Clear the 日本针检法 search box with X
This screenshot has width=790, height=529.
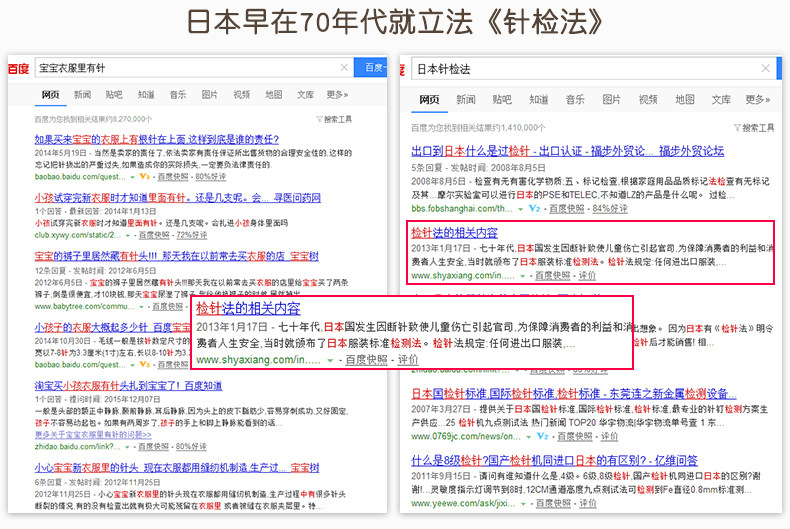pos(765,69)
